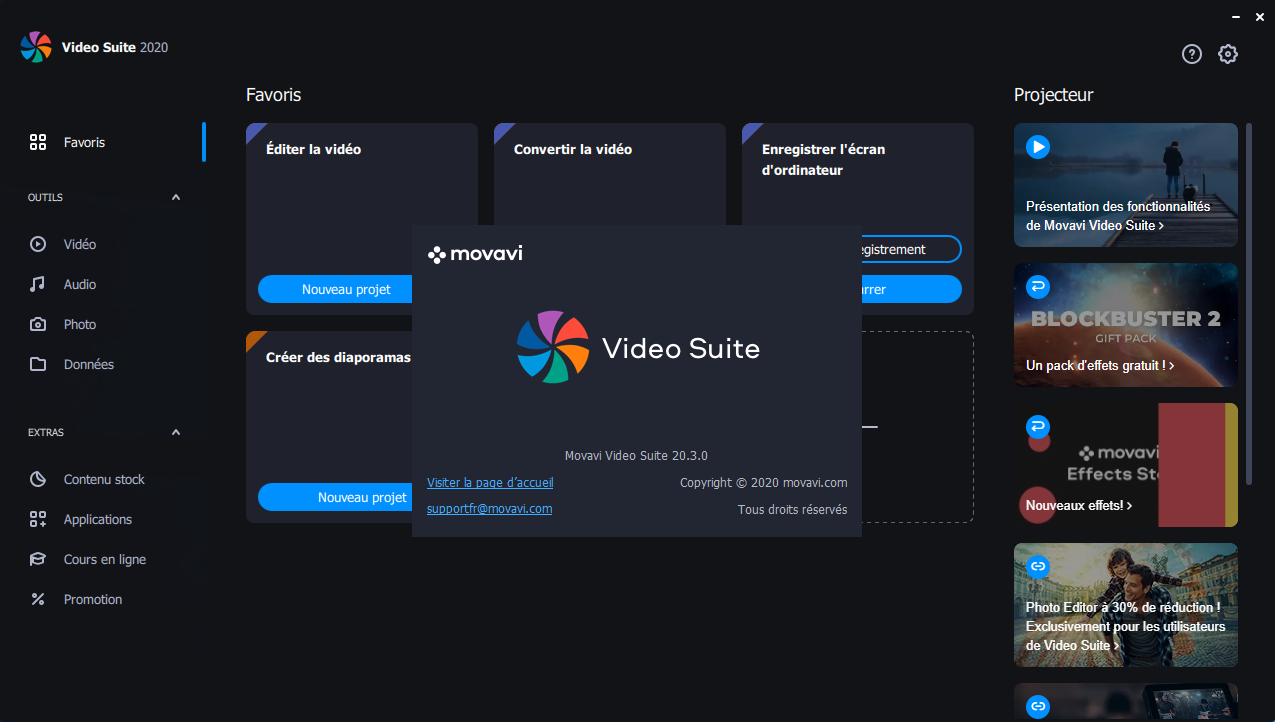This screenshot has width=1275, height=722.
Task: Click Movavi Video Suite 20.3.0 version text
Action: click(x=636, y=456)
